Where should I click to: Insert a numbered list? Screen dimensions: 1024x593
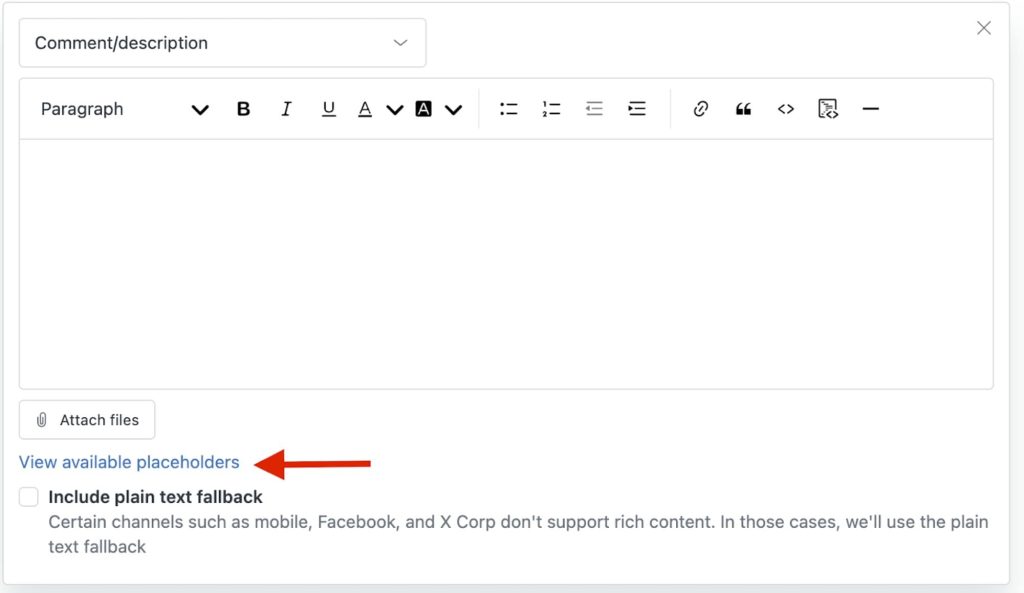(x=551, y=109)
